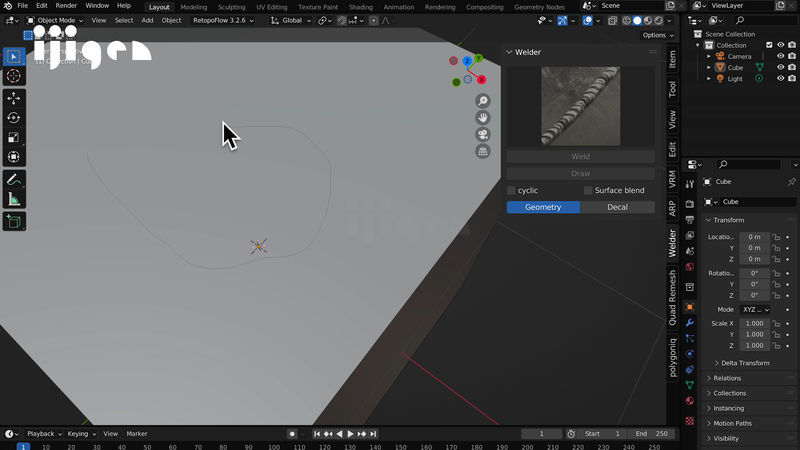Click the Location X value field

[755, 237]
